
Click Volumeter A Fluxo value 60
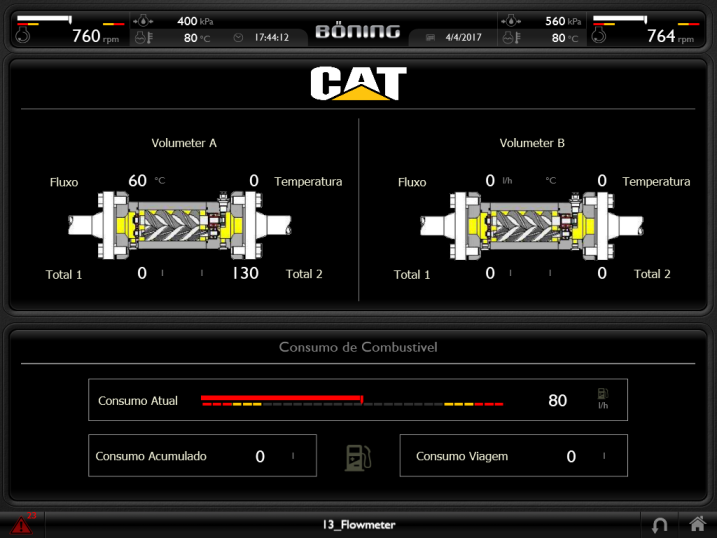137,181
